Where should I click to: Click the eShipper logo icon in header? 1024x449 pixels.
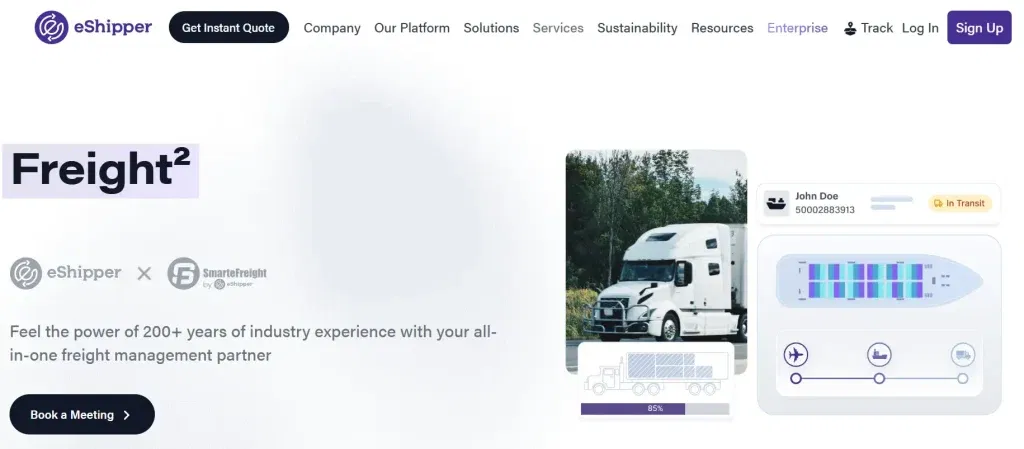(52, 27)
